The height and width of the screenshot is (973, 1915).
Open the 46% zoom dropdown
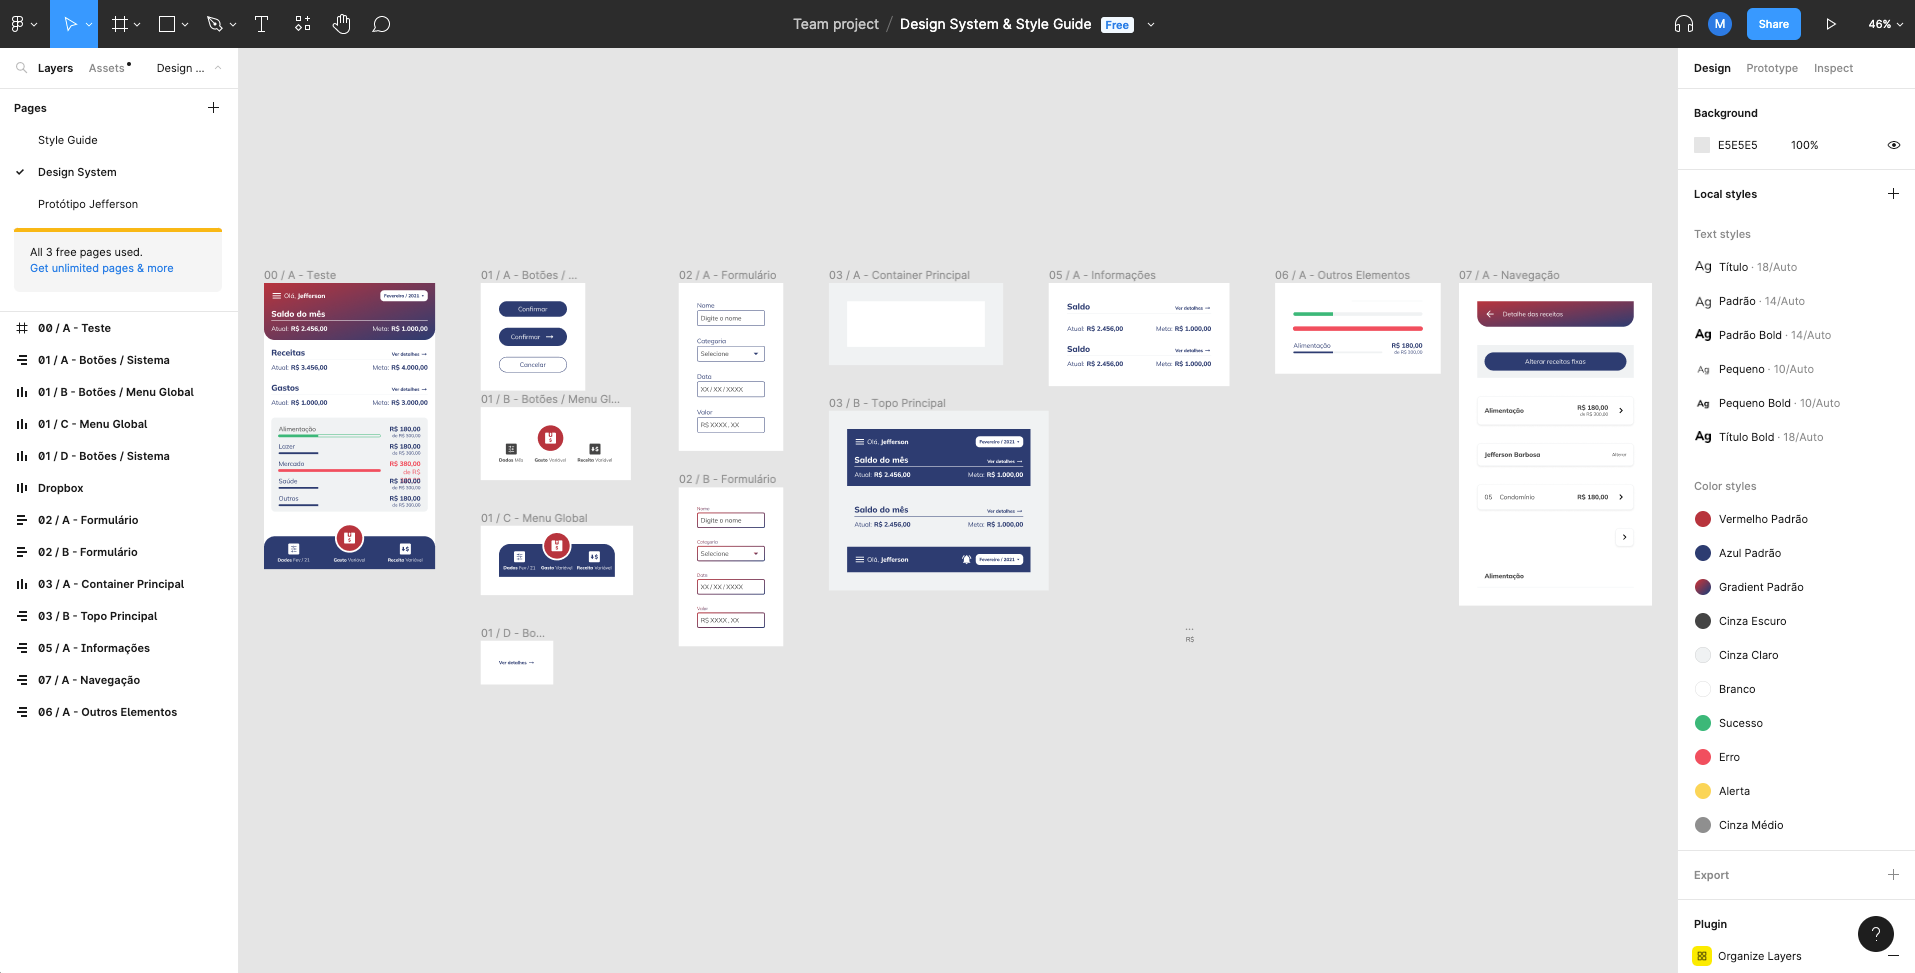pyautogui.click(x=1885, y=24)
